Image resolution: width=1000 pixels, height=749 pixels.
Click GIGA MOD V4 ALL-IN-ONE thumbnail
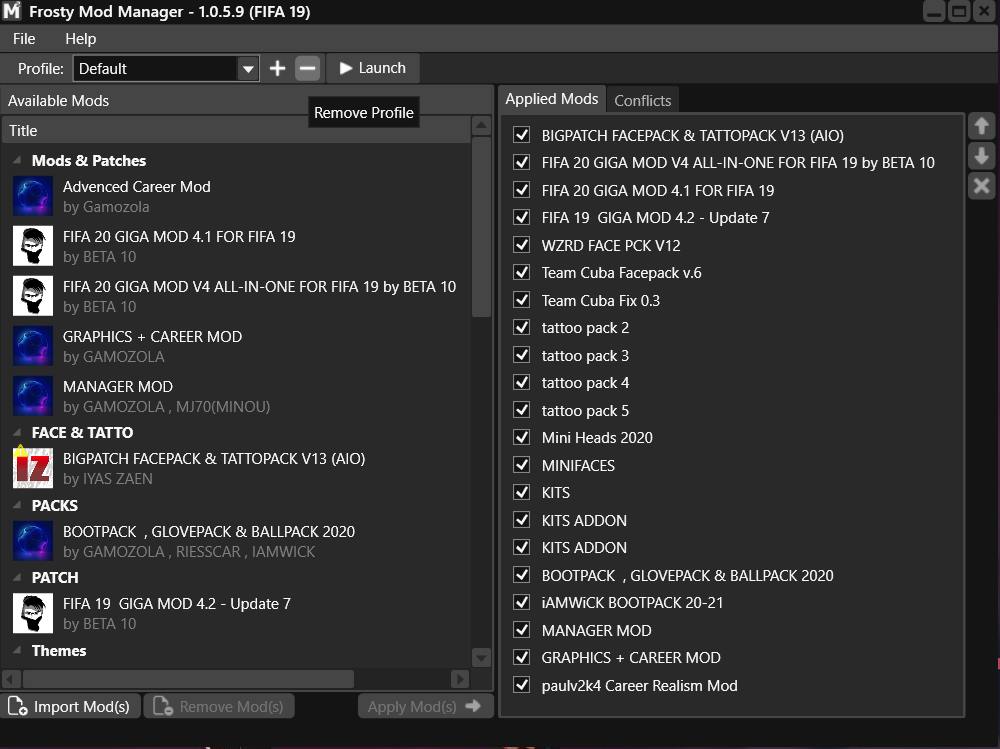[x=33, y=296]
